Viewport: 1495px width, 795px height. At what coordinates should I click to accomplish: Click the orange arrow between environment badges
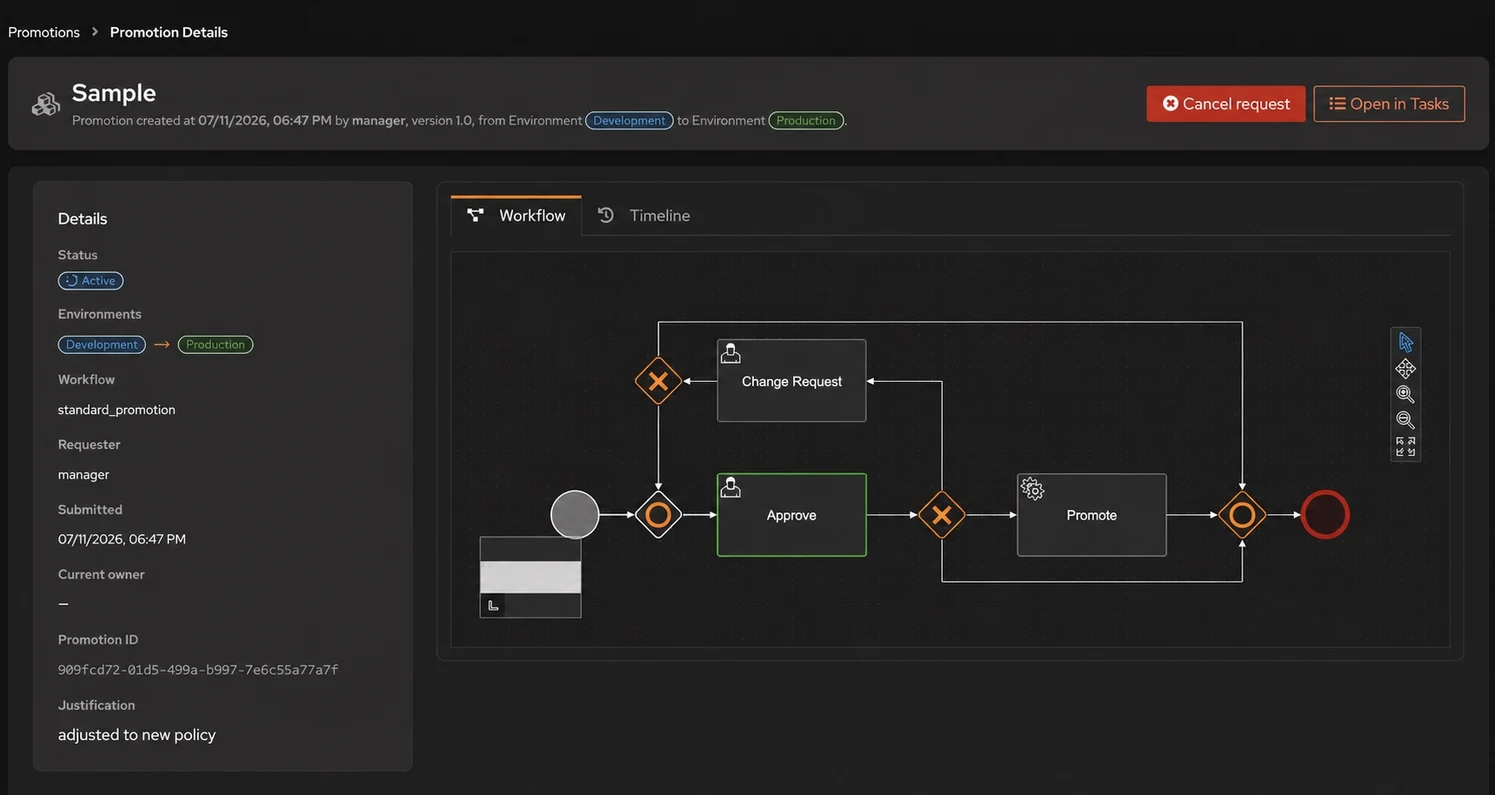click(x=162, y=344)
